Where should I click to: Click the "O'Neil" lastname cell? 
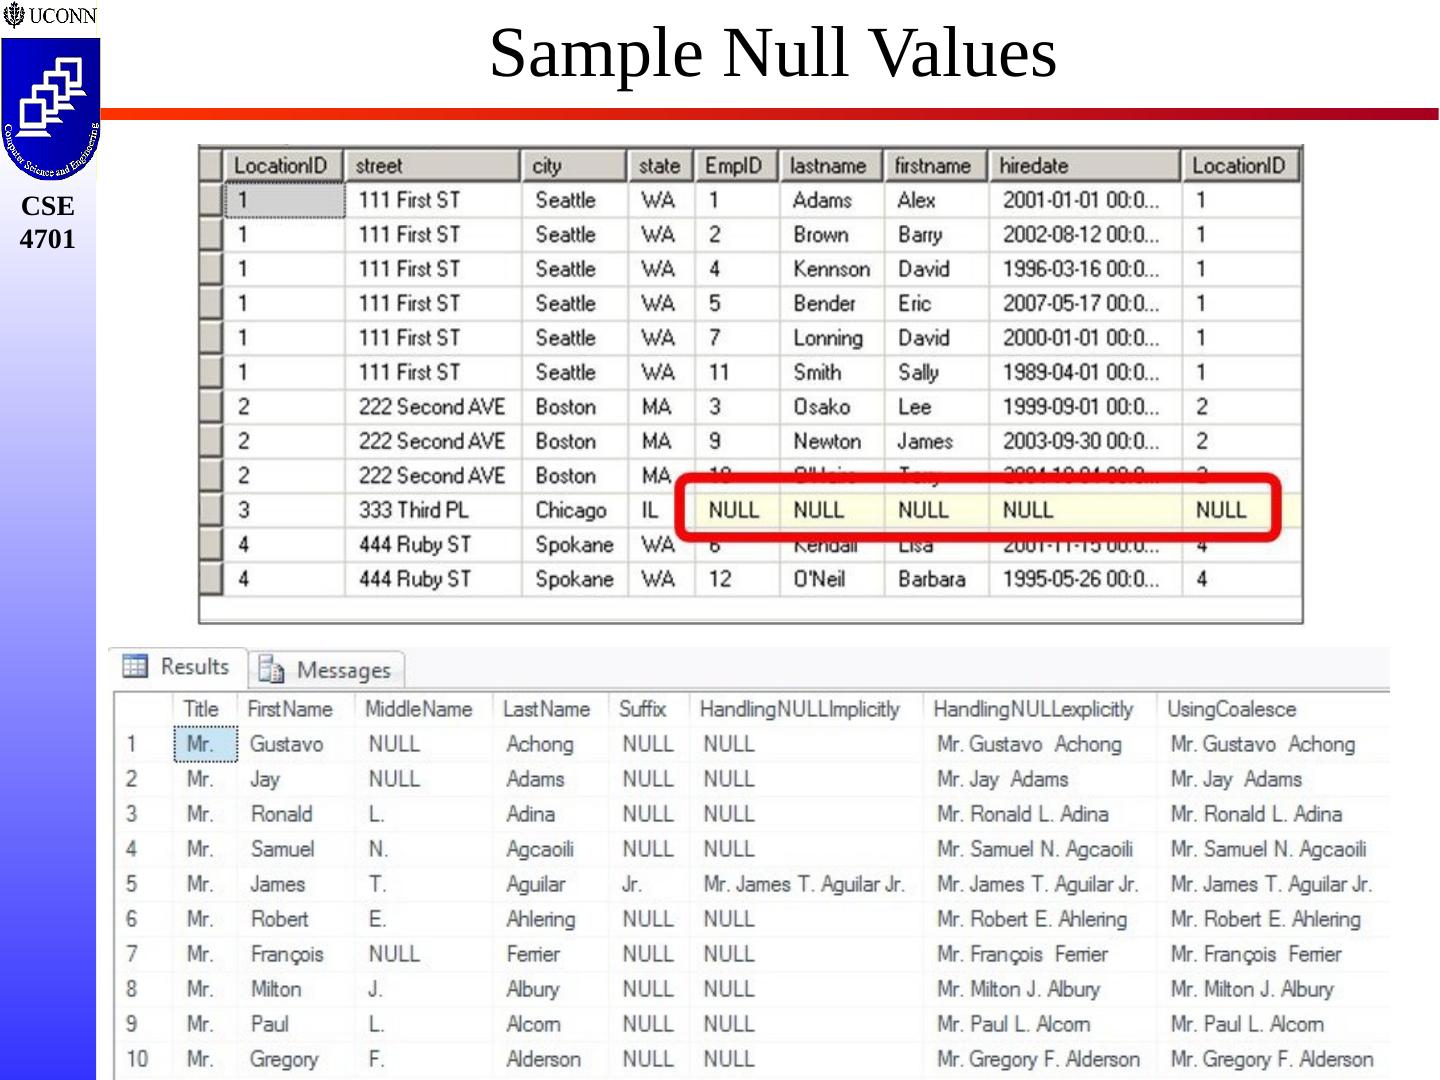click(831, 579)
